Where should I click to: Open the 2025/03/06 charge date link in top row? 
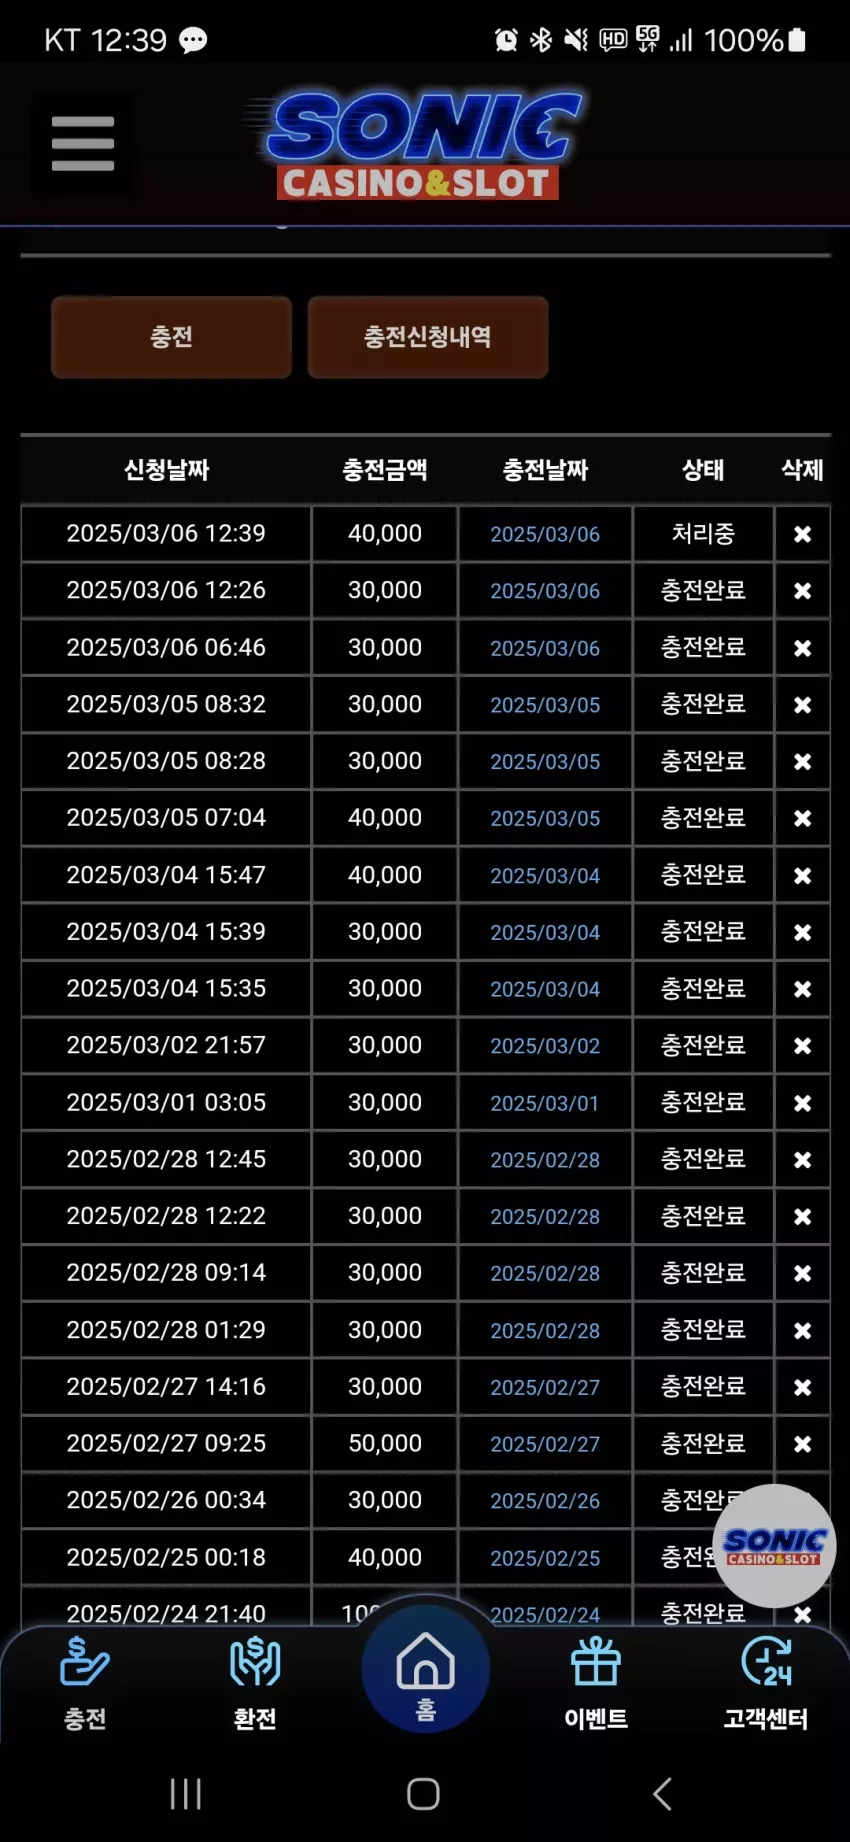pyautogui.click(x=545, y=534)
